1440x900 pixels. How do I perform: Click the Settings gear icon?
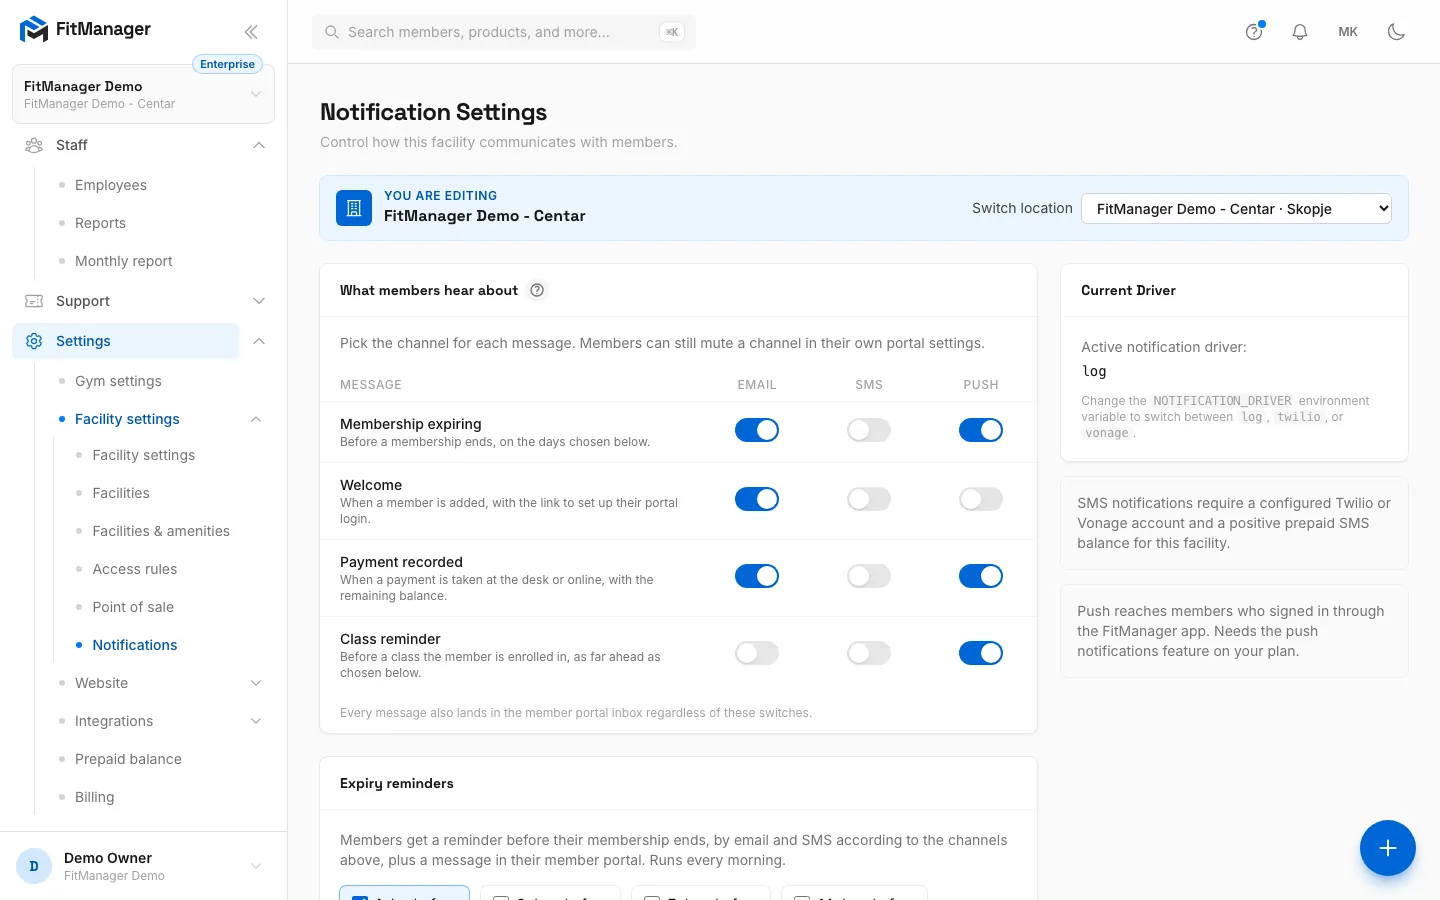(x=34, y=341)
